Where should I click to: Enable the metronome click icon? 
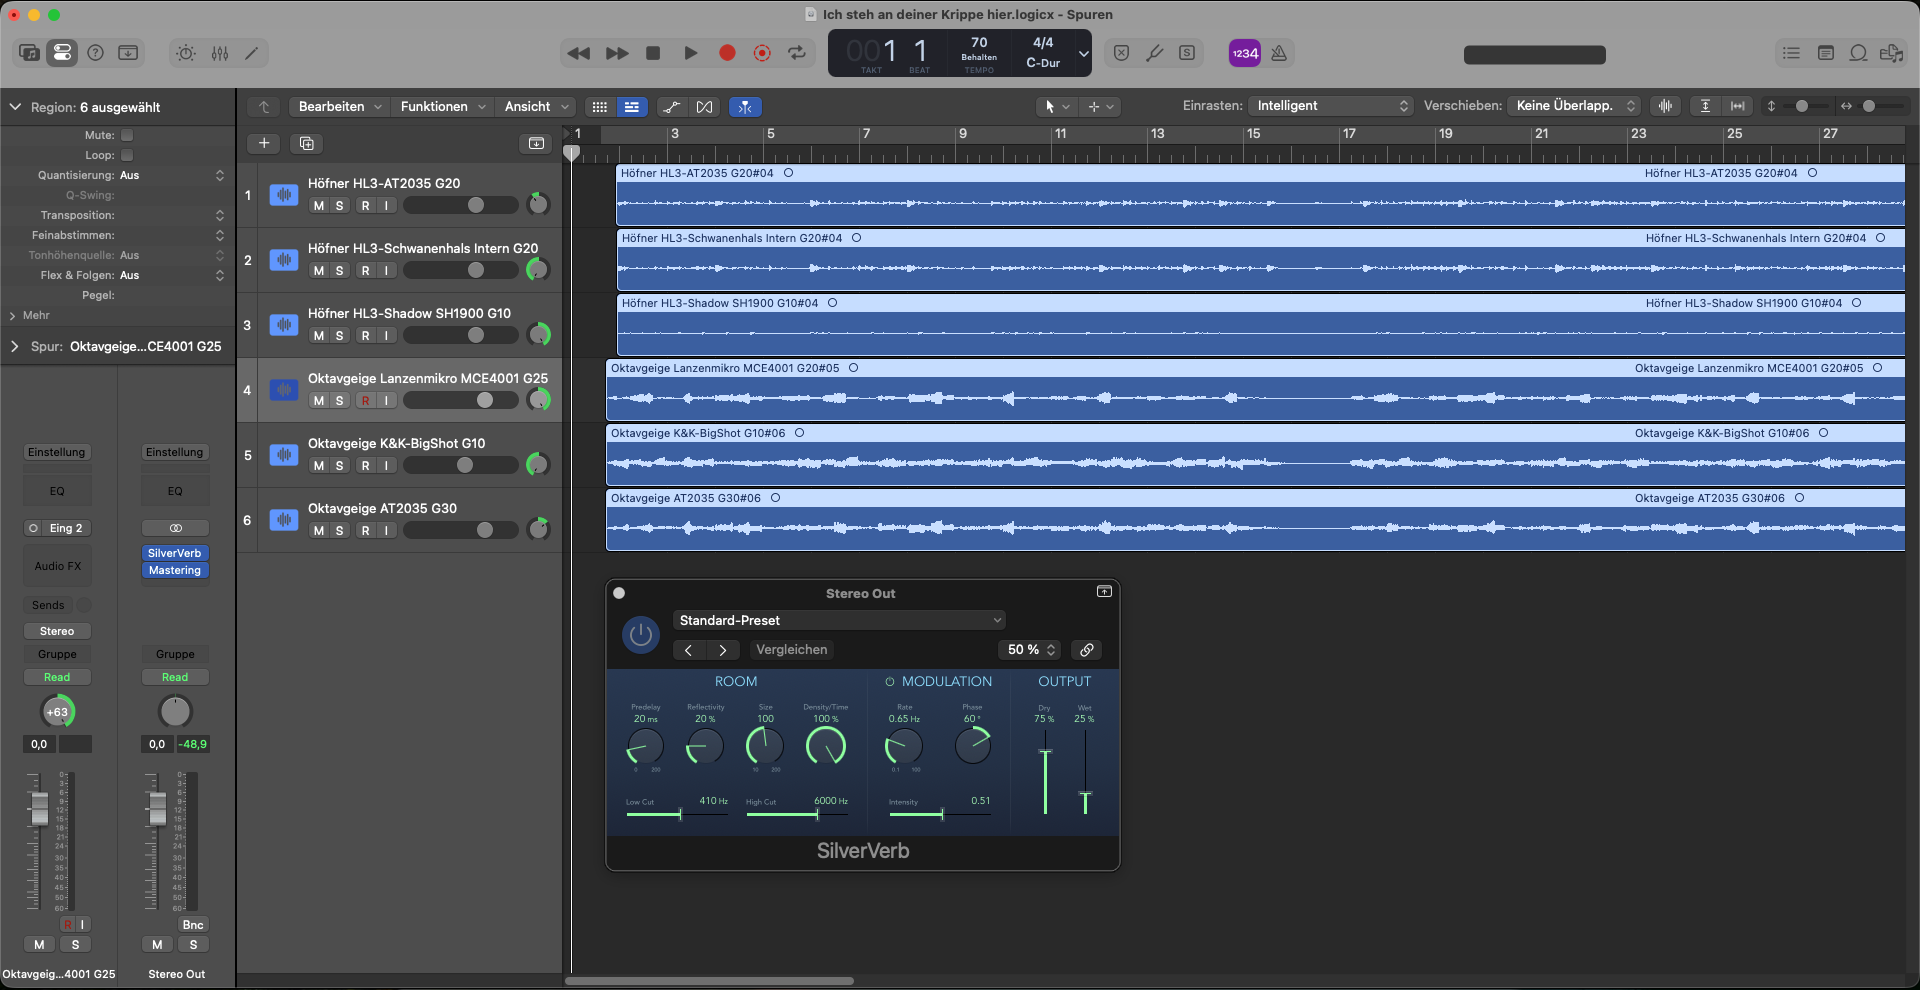1279,53
